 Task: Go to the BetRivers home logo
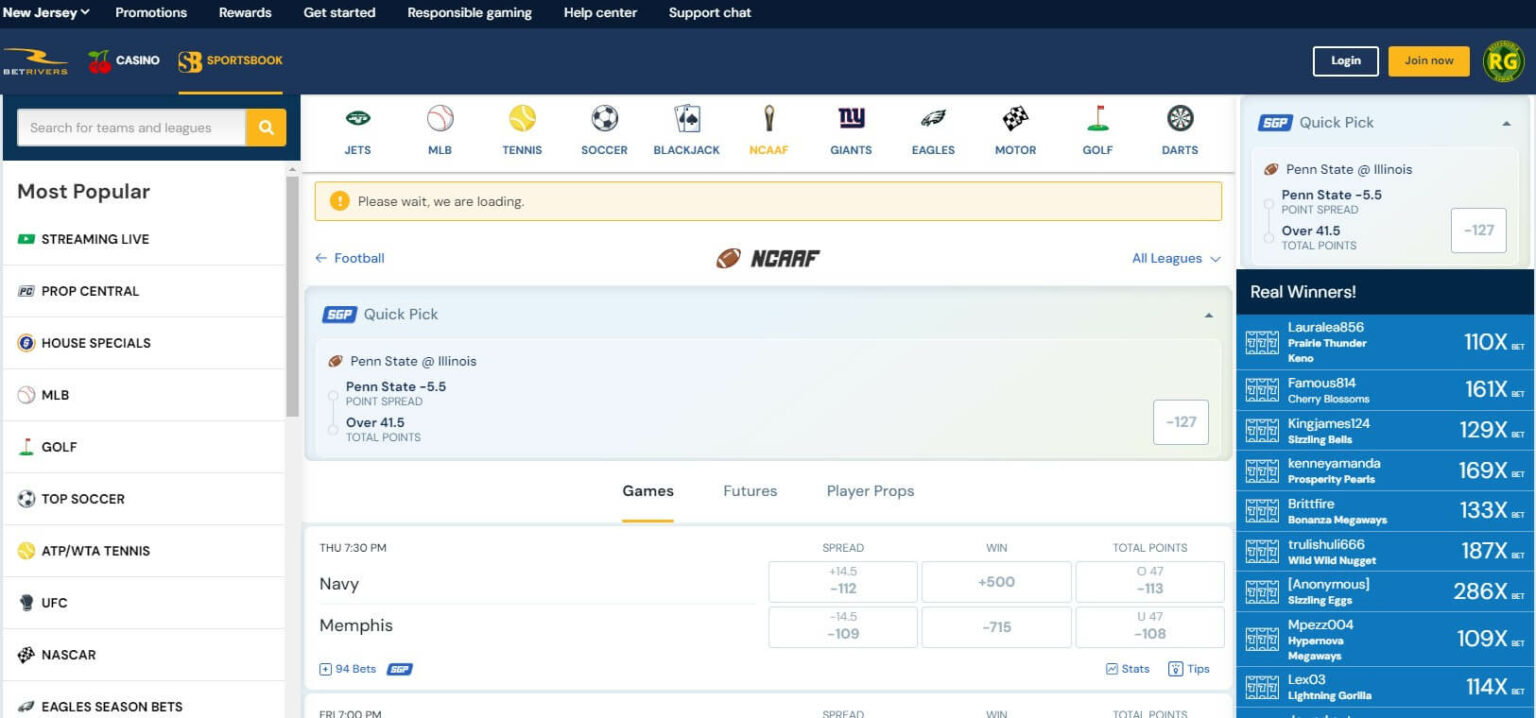pos(35,61)
